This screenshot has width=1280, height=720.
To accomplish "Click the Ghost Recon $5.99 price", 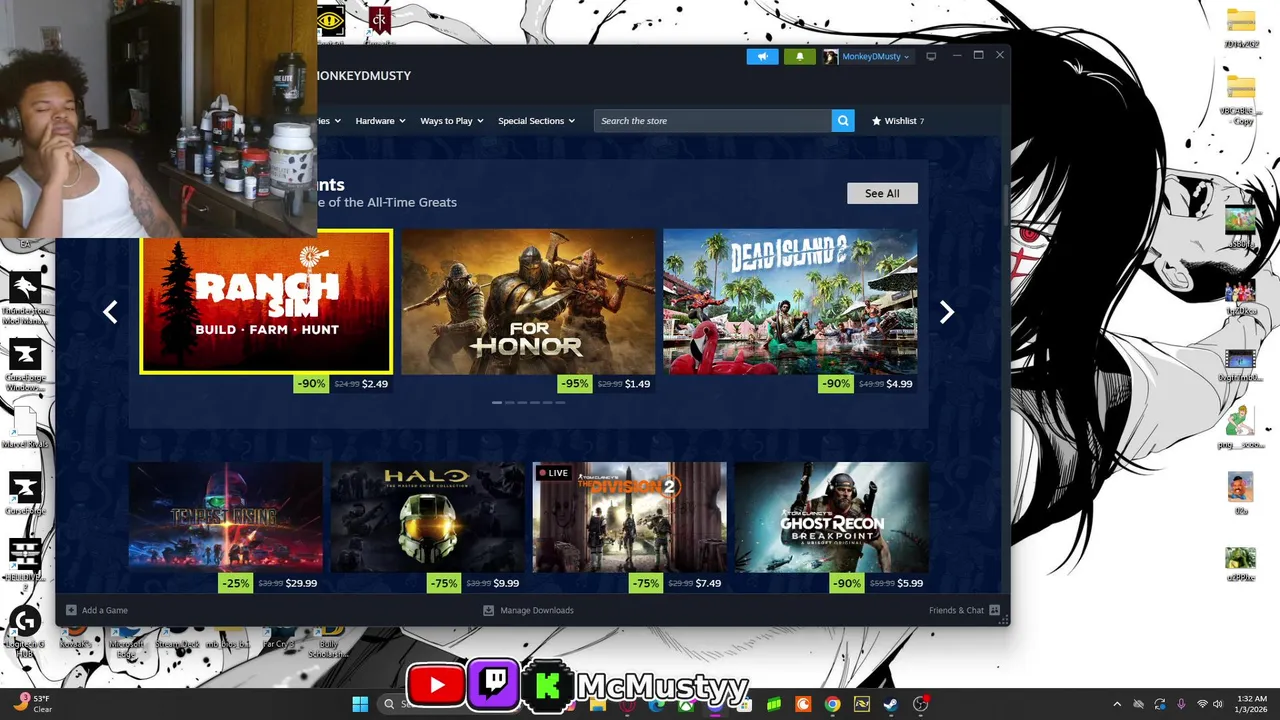I will (910, 583).
